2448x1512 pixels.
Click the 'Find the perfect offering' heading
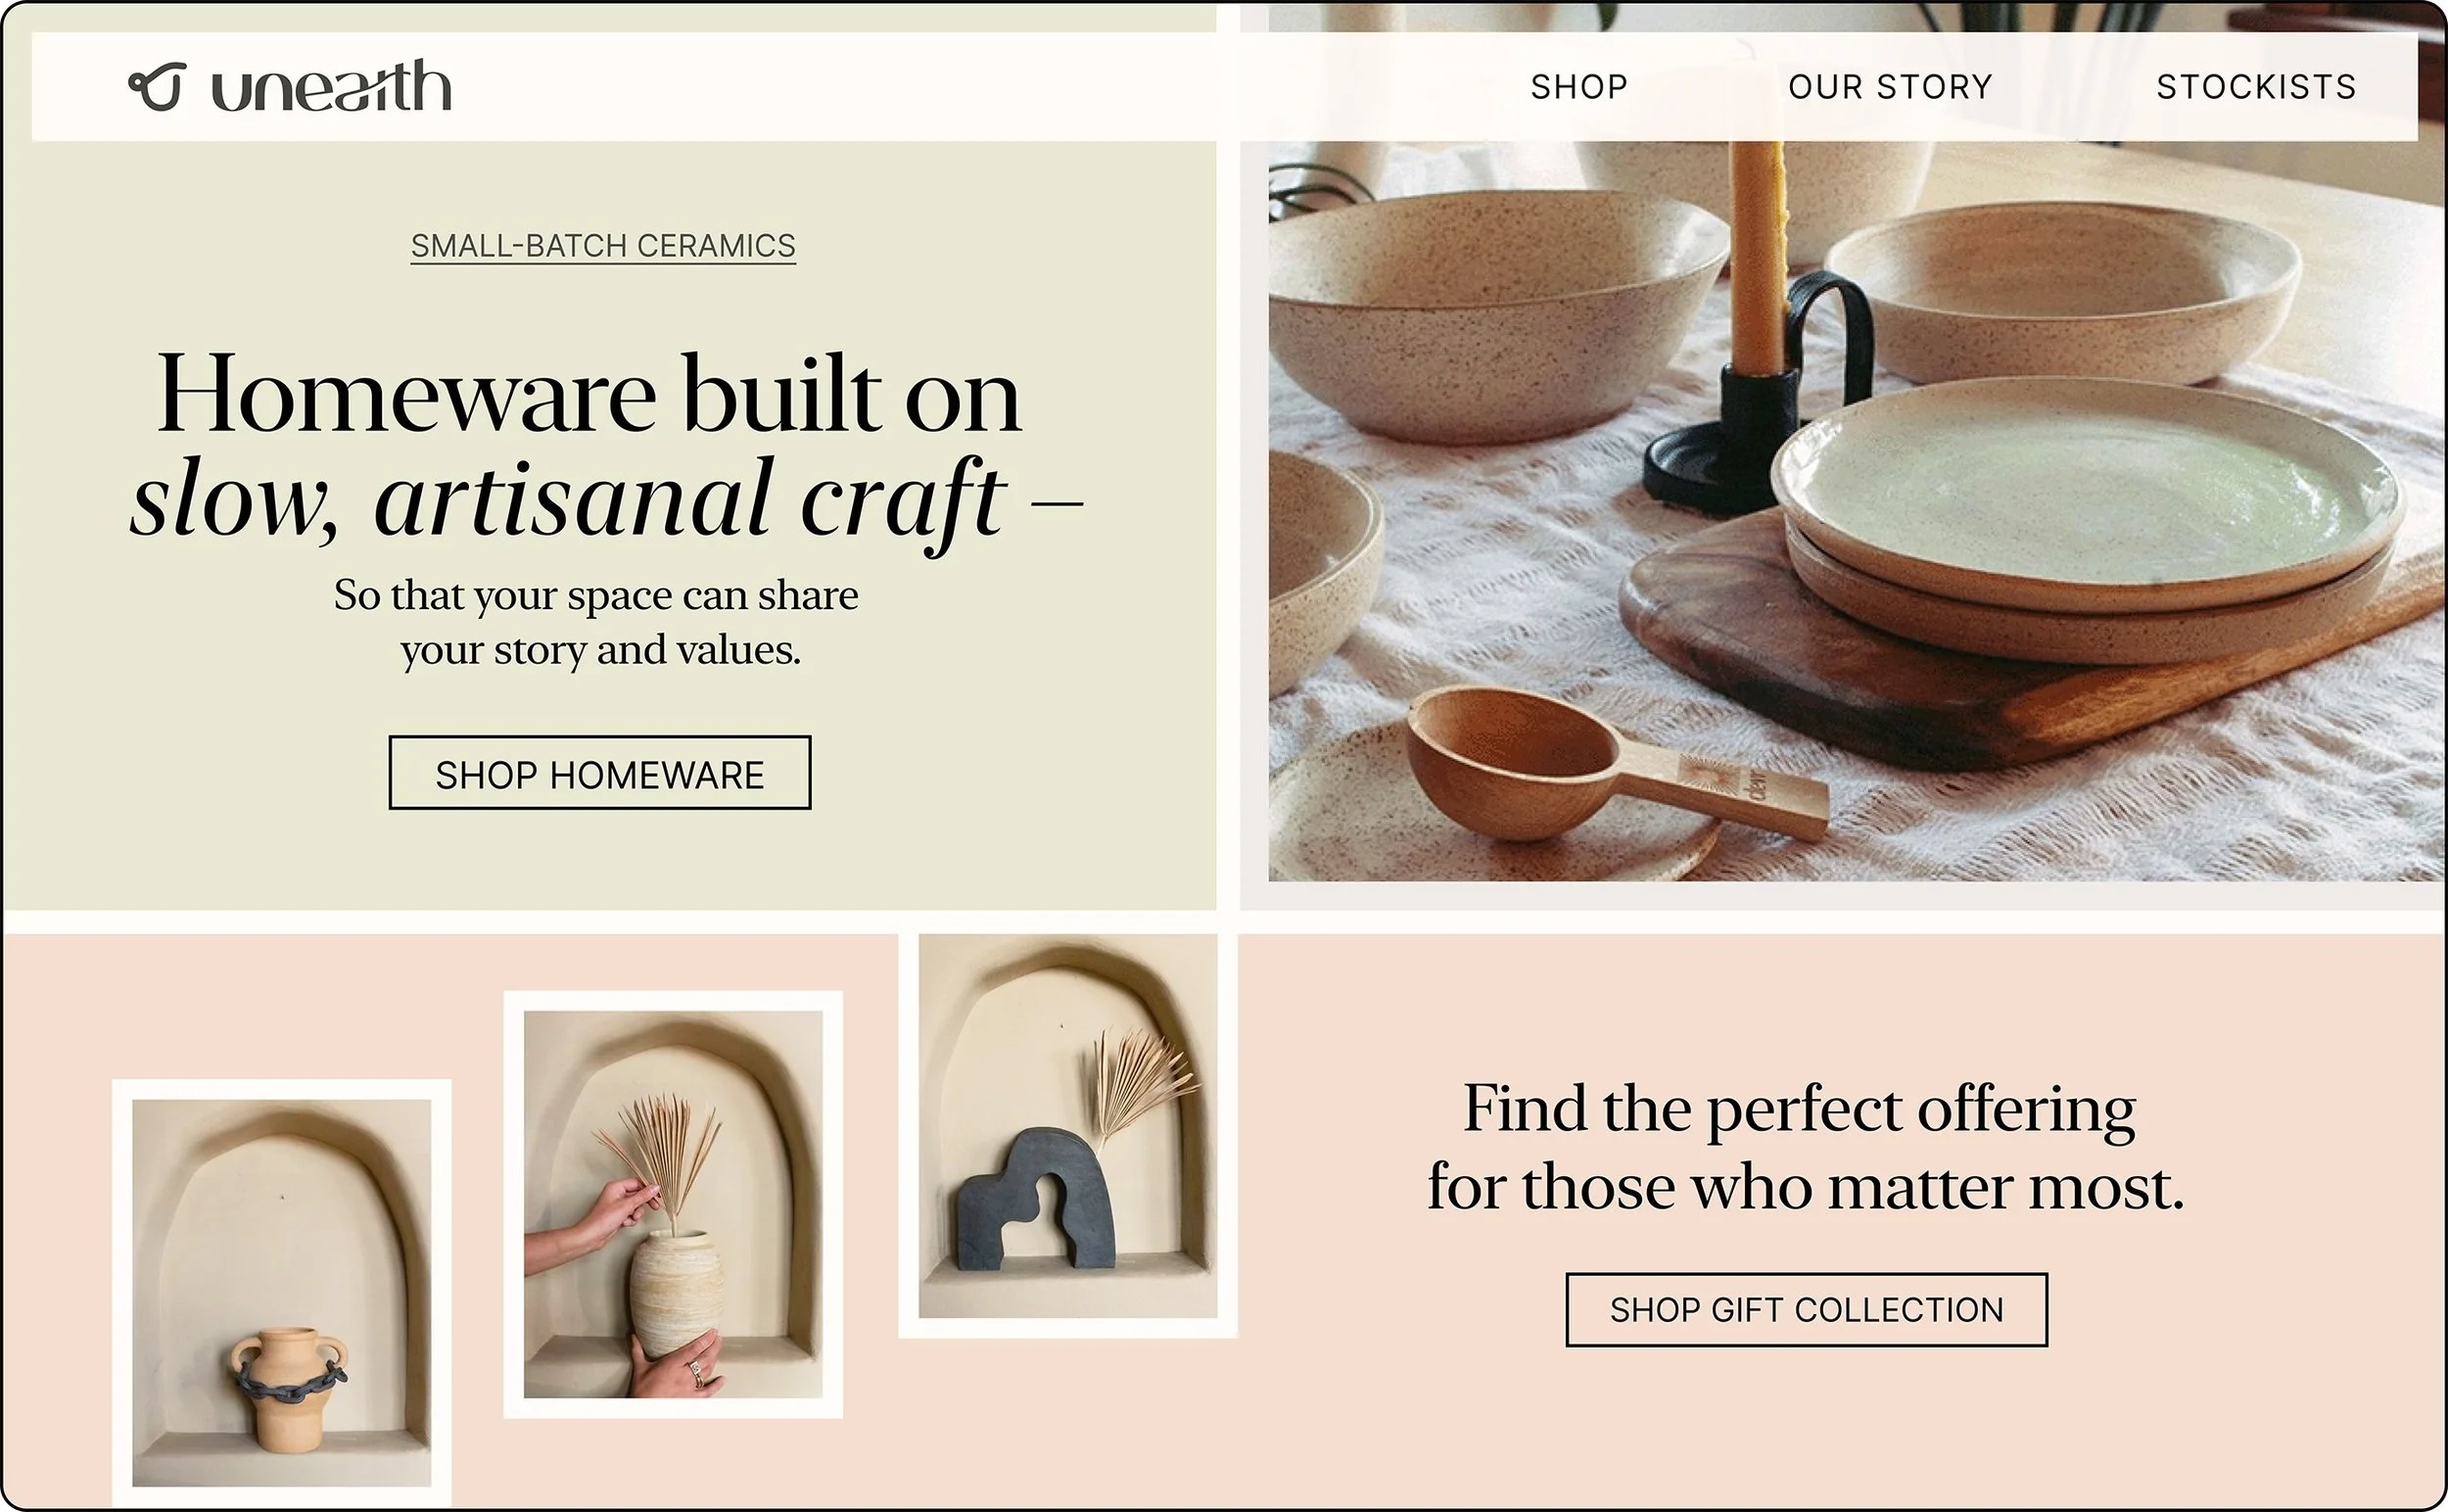pos(1800,1109)
